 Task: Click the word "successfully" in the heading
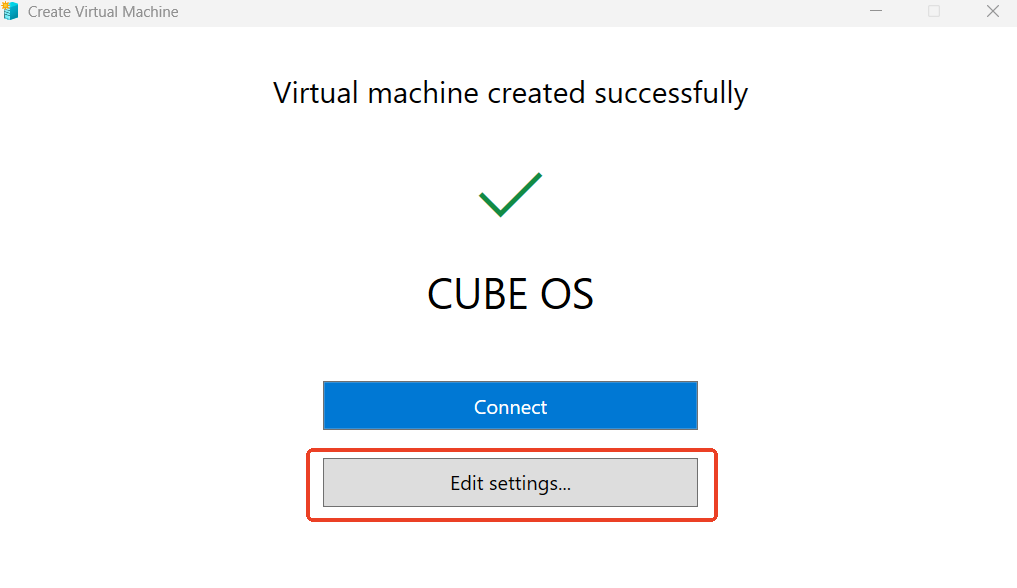click(671, 93)
